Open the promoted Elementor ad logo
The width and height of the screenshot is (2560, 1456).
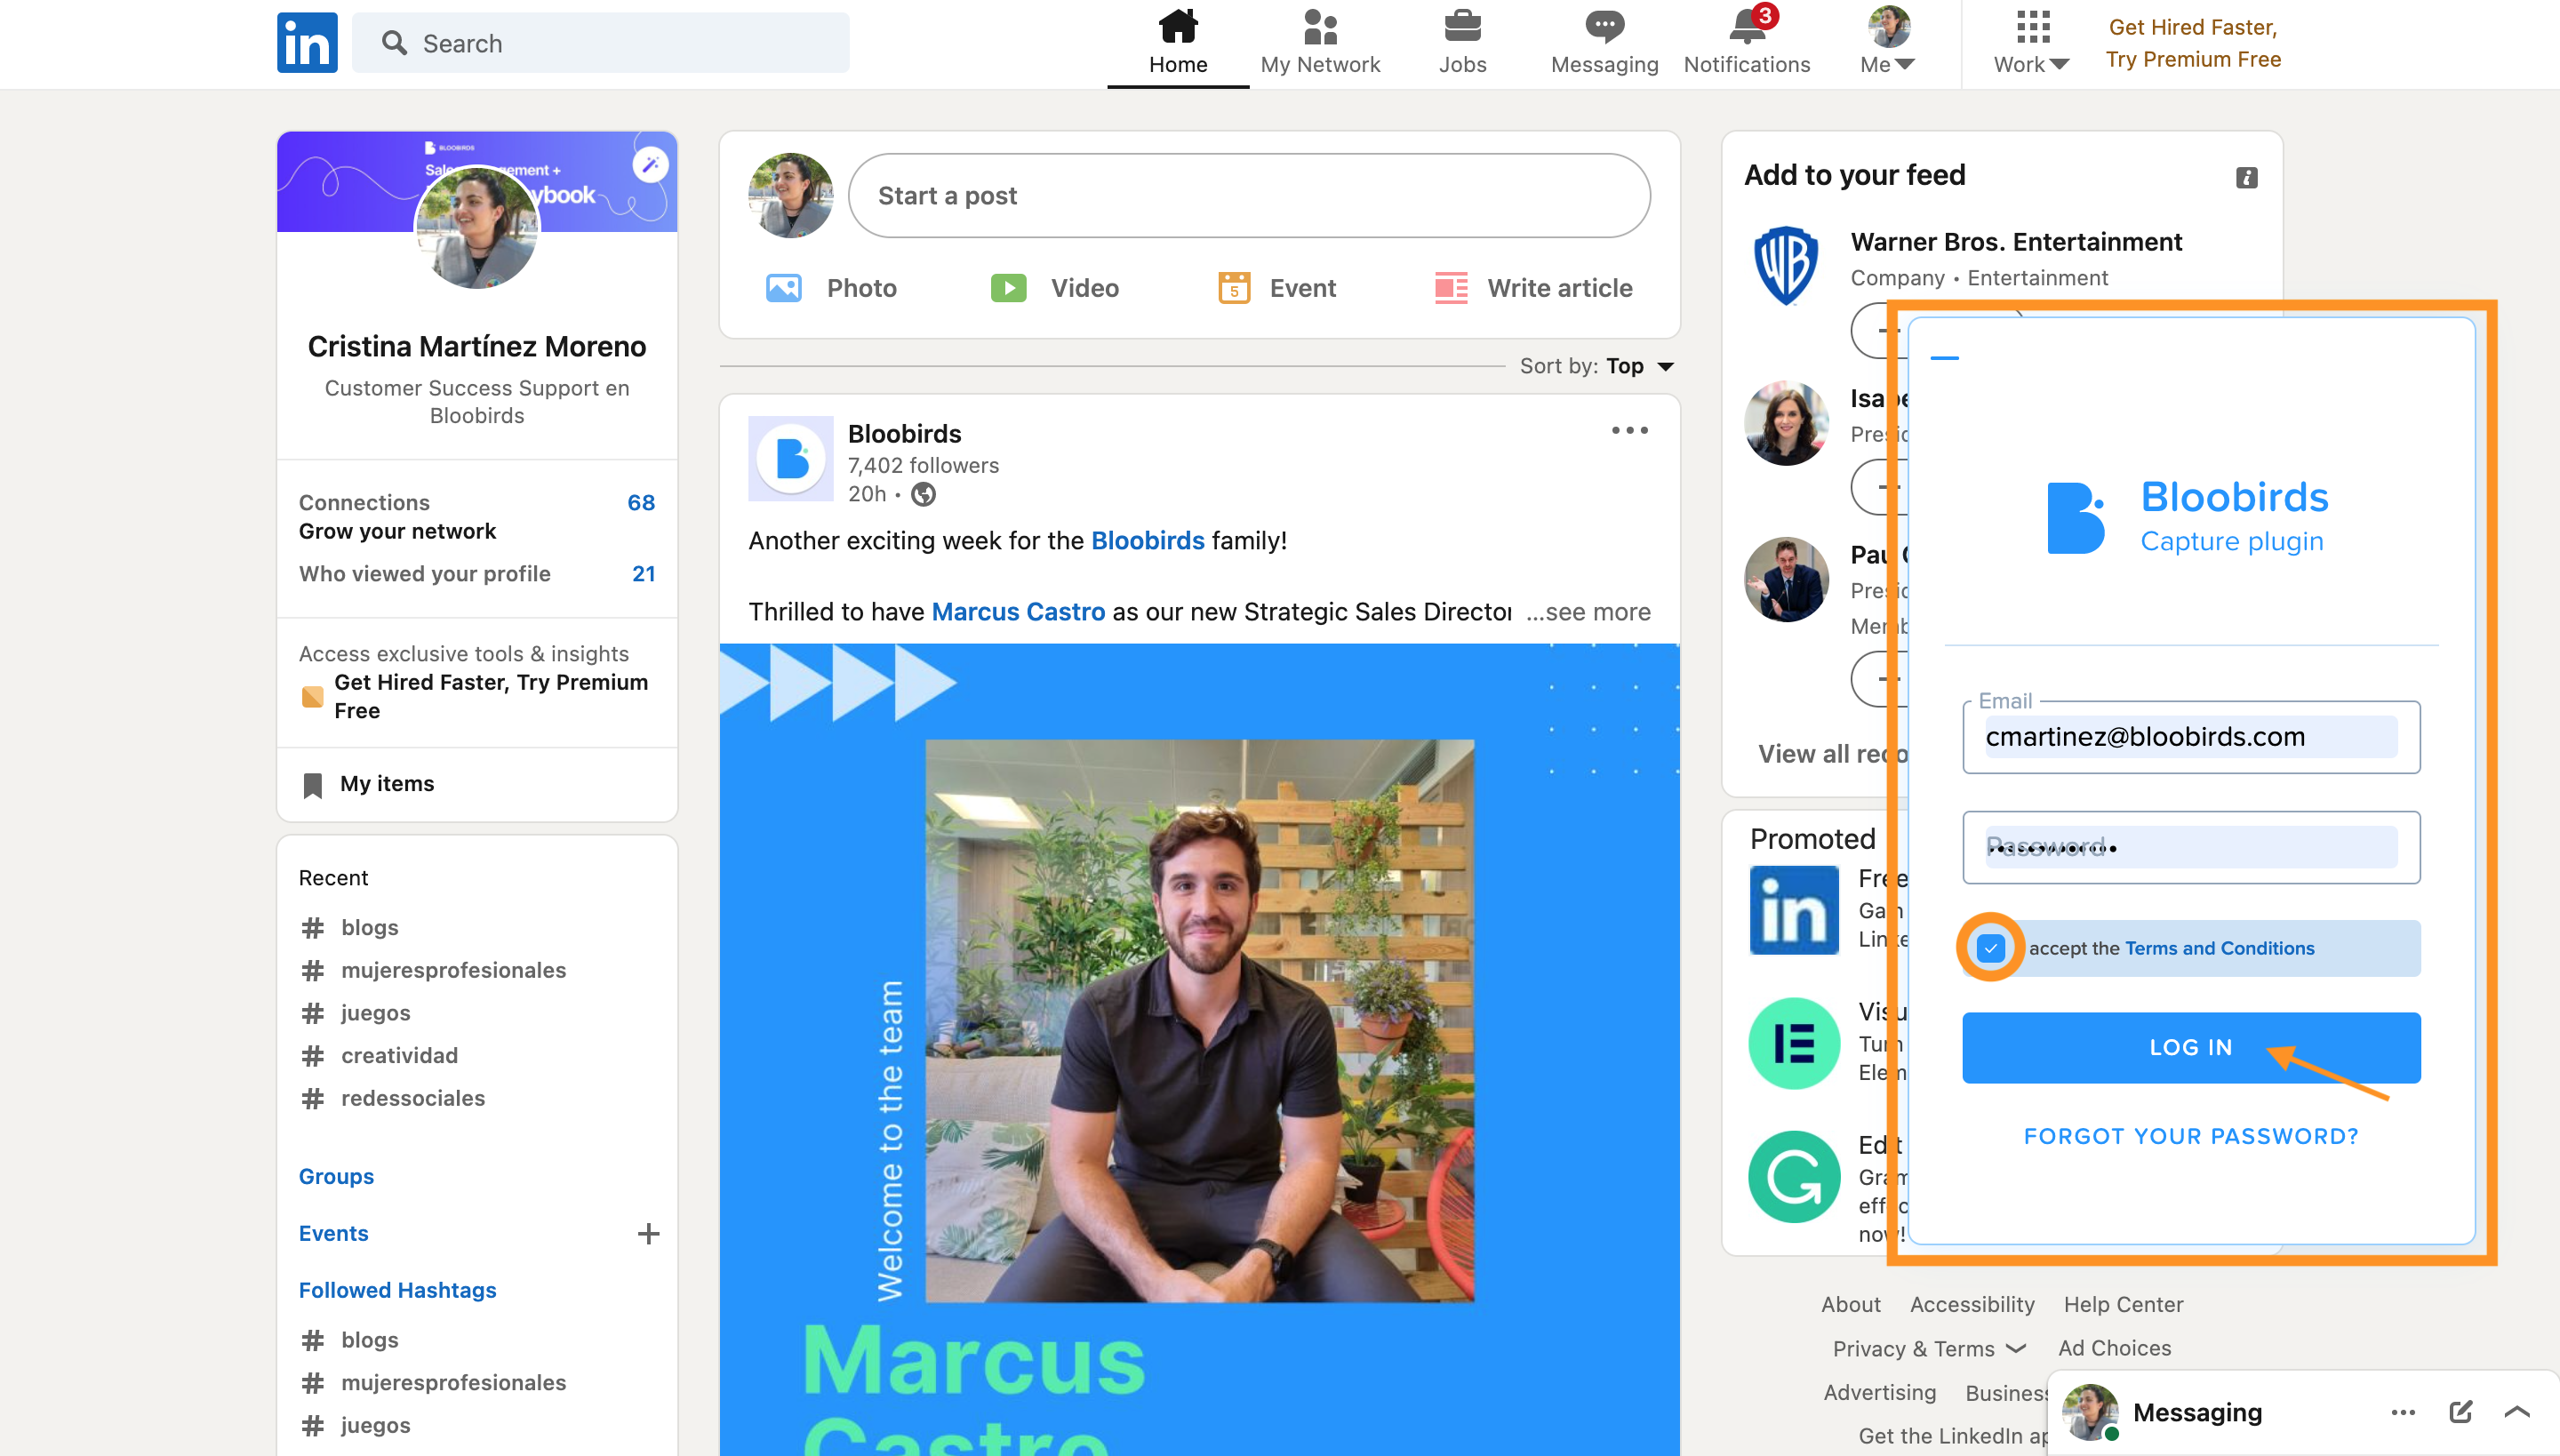(x=1794, y=1043)
